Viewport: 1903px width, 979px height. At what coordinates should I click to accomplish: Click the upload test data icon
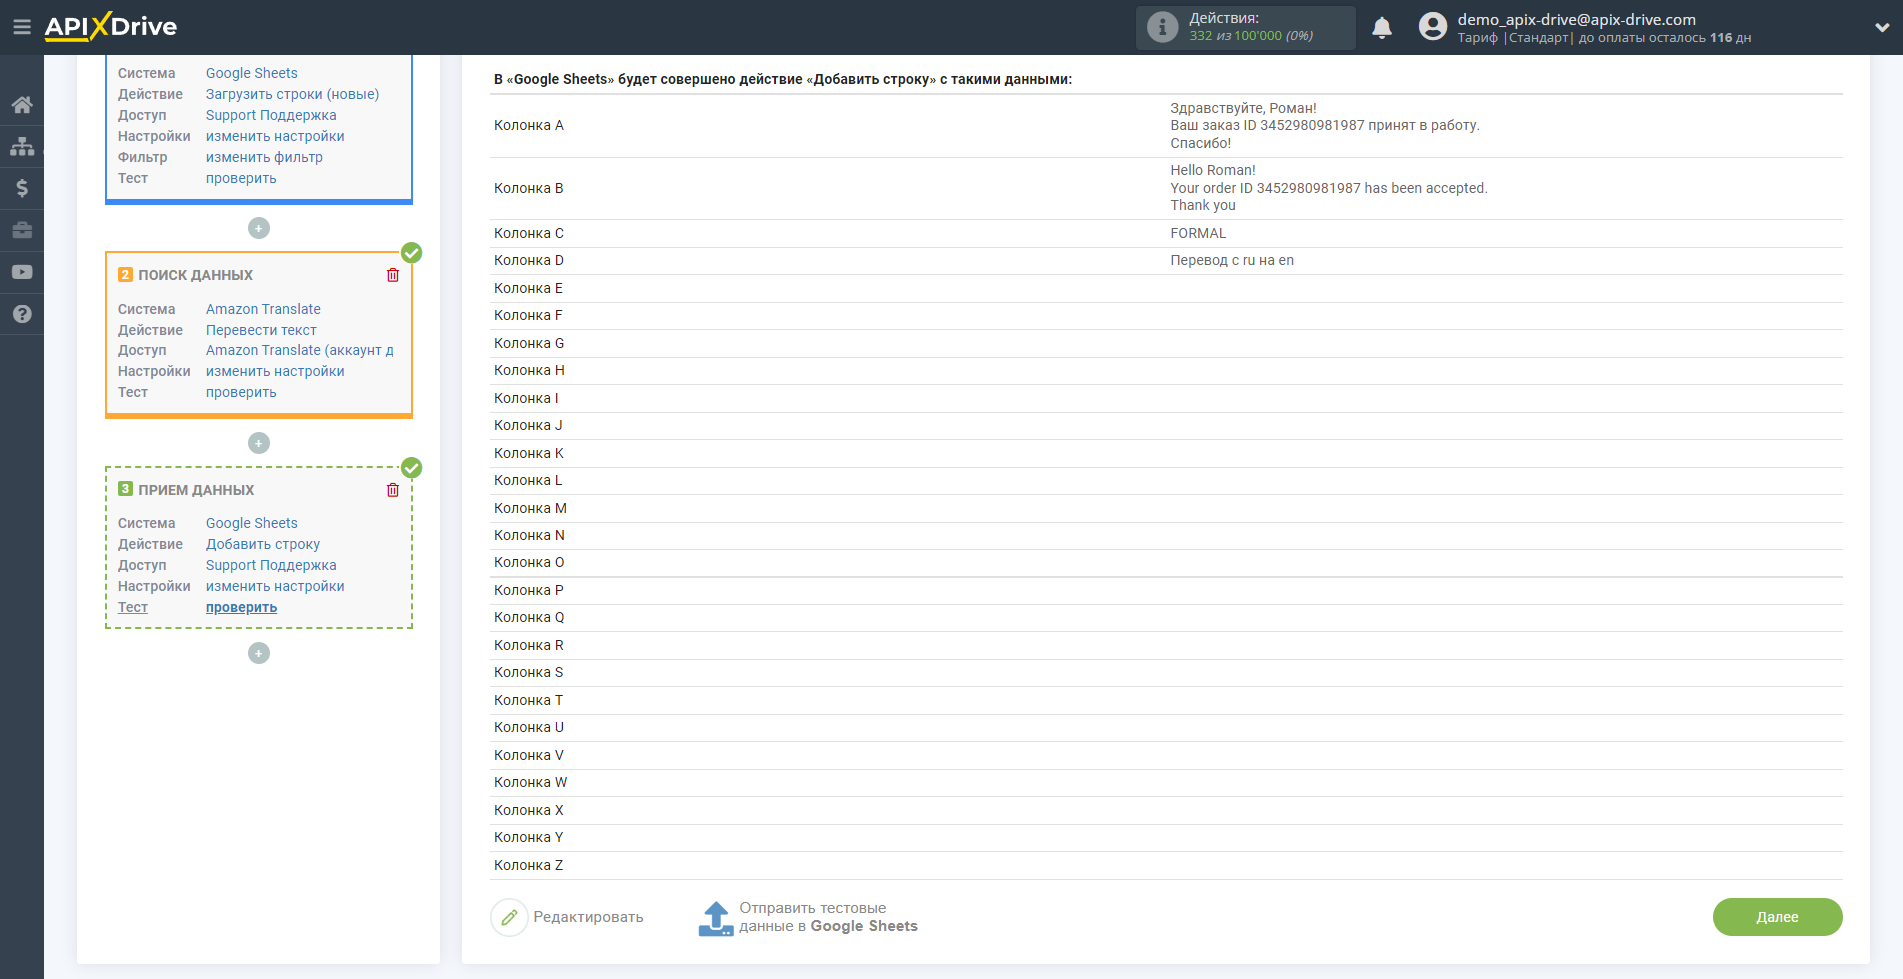(x=716, y=918)
